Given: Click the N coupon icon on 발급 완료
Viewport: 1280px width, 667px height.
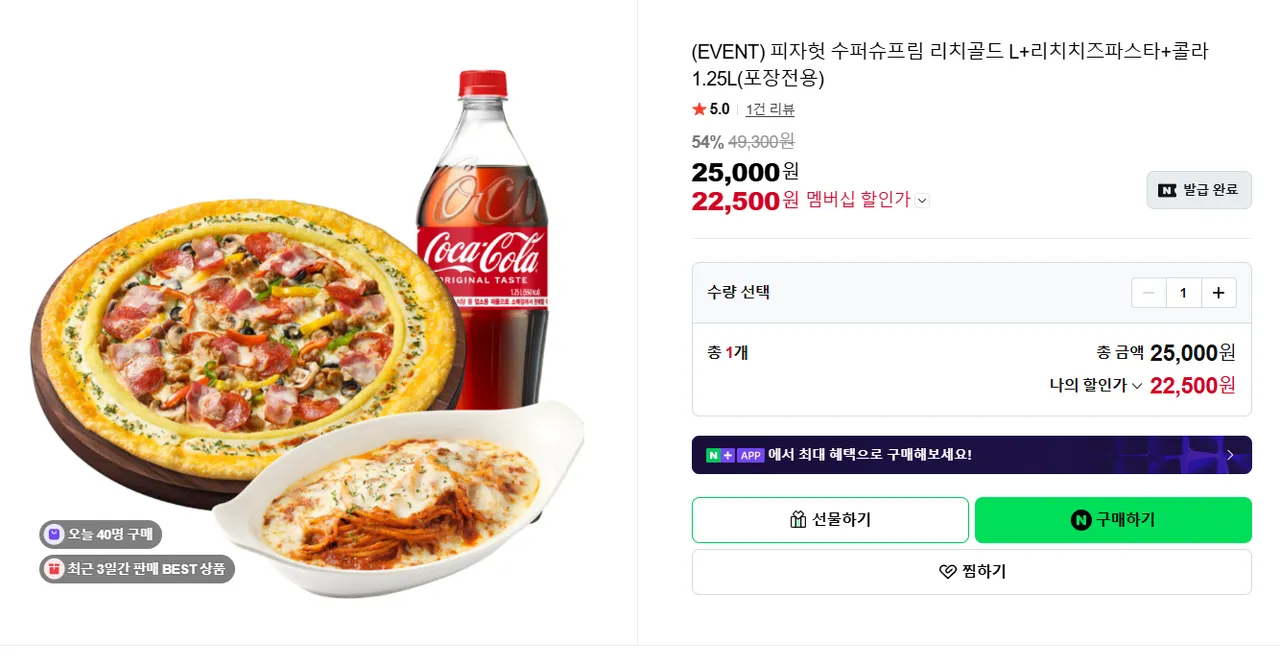Looking at the screenshot, I should click(1167, 190).
